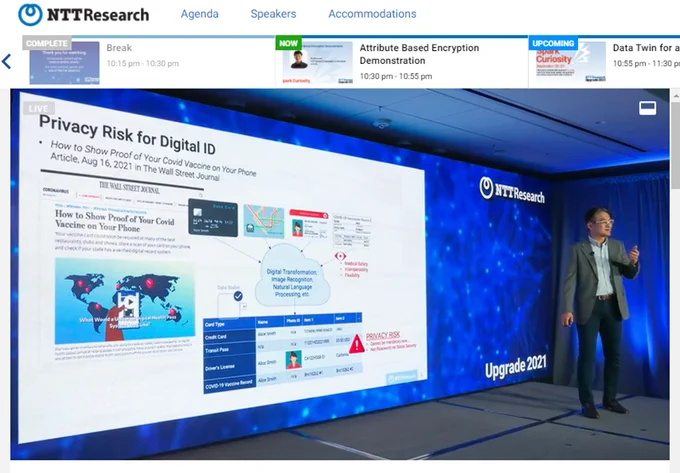Click Attribute Based Encryption Demonstration title

click(x=419, y=54)
